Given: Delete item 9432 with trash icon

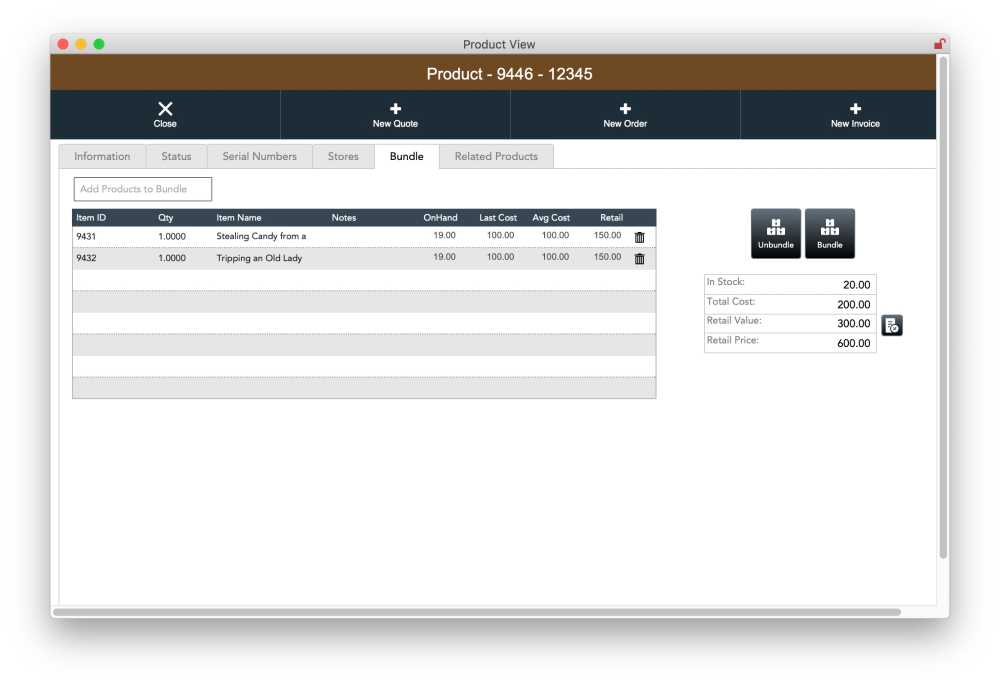Looking at the screenshot, I should [x=640, y=258].
